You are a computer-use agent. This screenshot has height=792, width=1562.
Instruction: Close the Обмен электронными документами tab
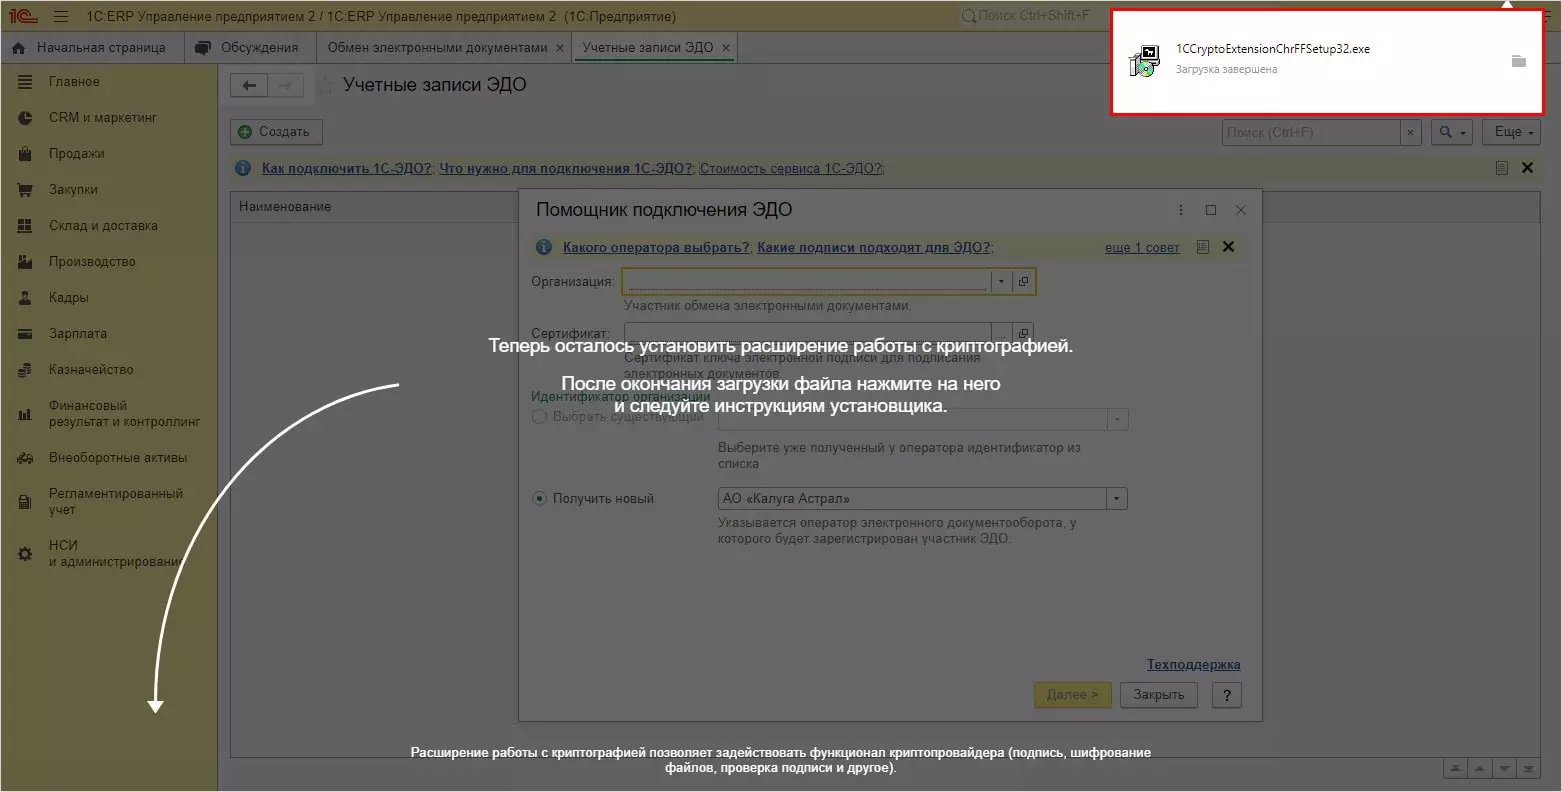coord(560,48)
